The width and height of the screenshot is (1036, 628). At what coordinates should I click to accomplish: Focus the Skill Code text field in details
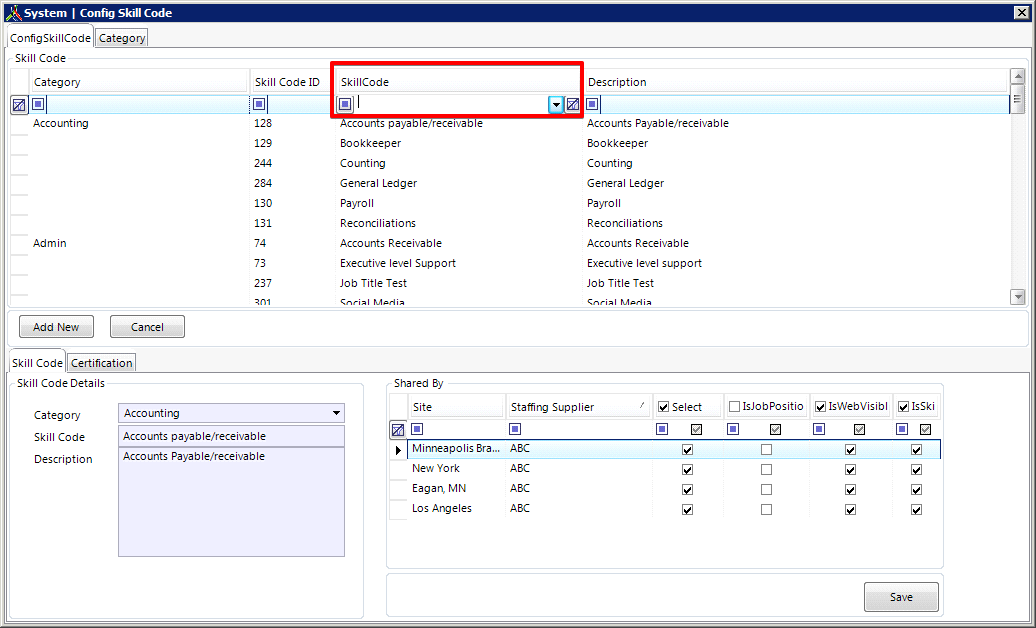tap(231, 436)
